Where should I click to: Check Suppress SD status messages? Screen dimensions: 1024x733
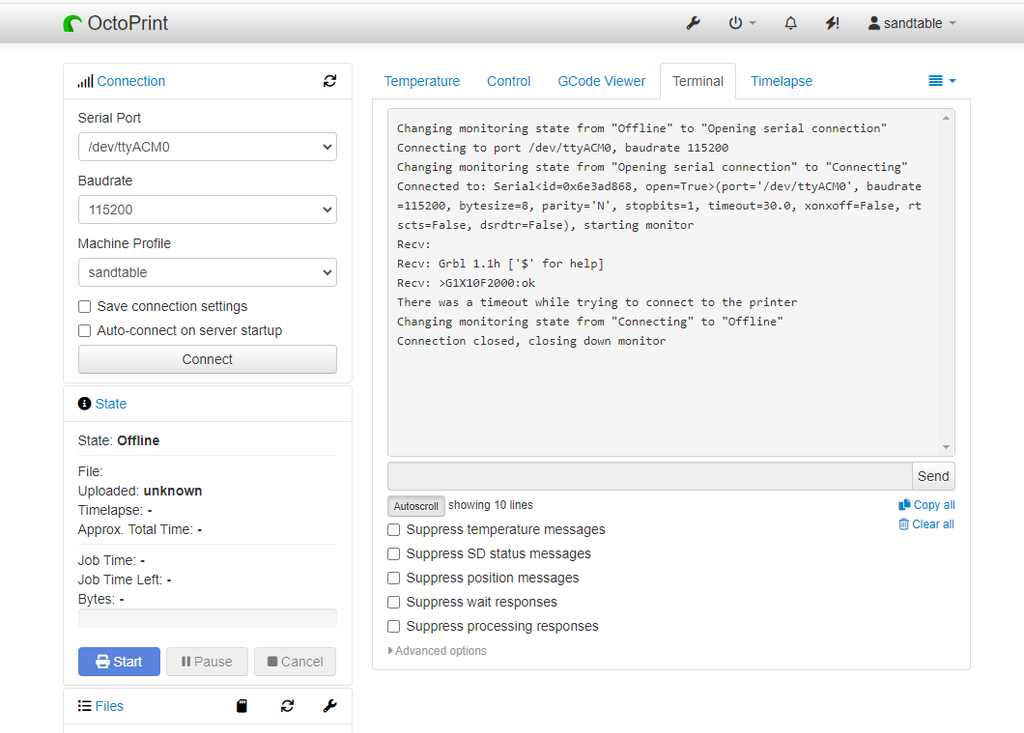pos(394,553)
